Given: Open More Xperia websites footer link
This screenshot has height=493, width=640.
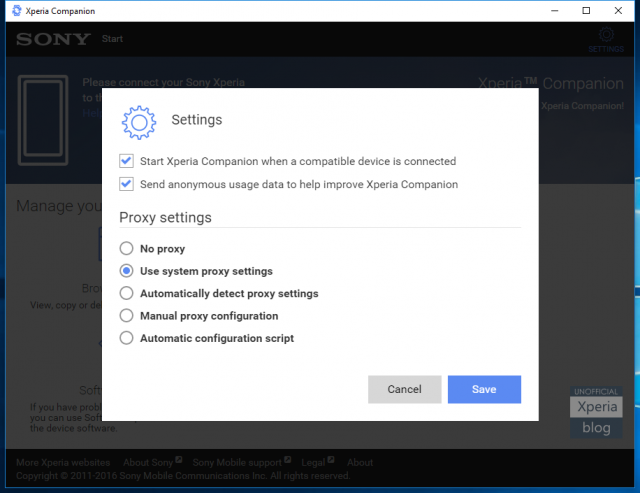Looking at the screenshot, I should (x=63, y=462).
